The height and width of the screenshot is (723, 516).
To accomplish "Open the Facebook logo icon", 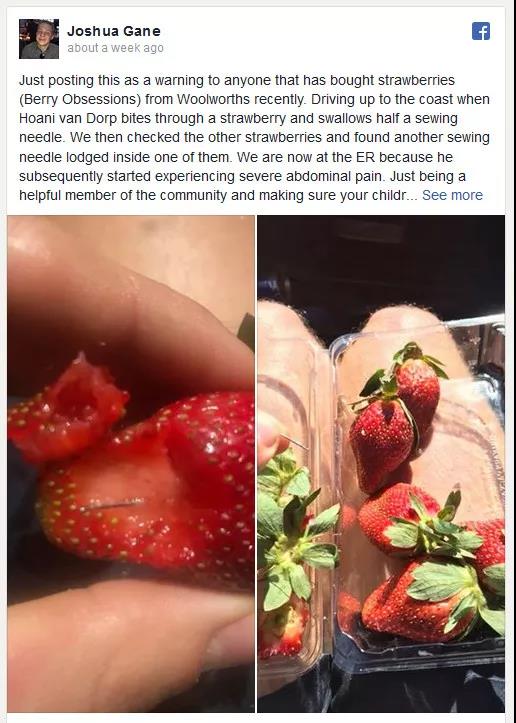I will 481,31.
